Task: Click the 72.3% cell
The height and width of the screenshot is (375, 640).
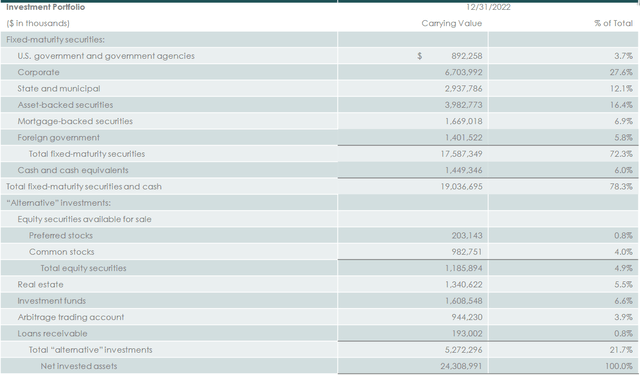Action: 621,154
